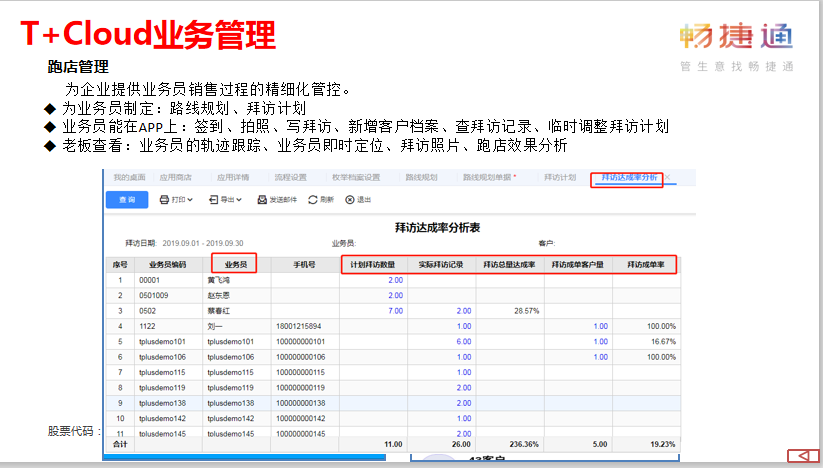
Task: Open the 我的桌面 tab
Action: (129, 177)
